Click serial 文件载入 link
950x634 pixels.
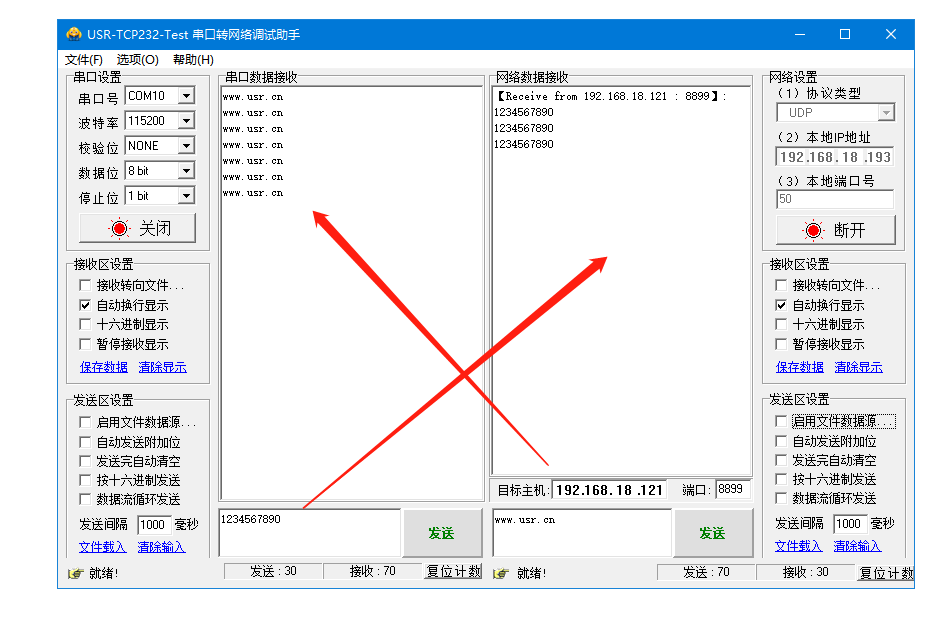coord(102,547)
